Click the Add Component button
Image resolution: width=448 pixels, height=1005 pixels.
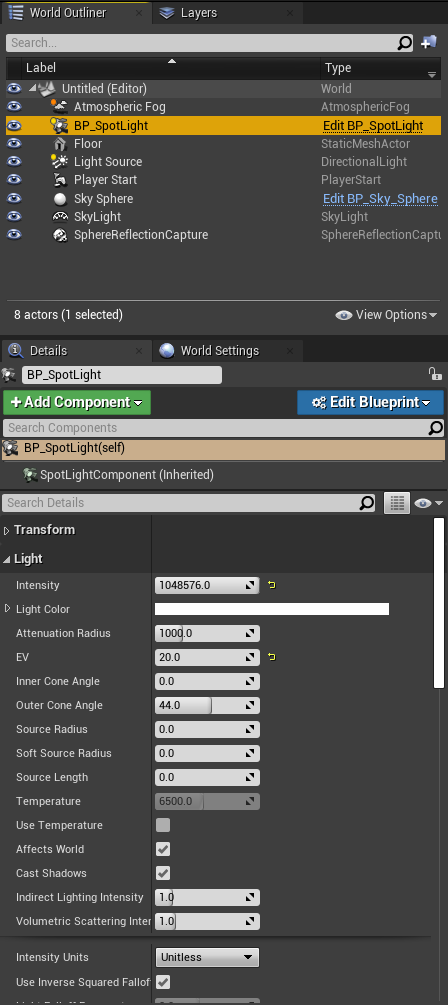point(77,403)
